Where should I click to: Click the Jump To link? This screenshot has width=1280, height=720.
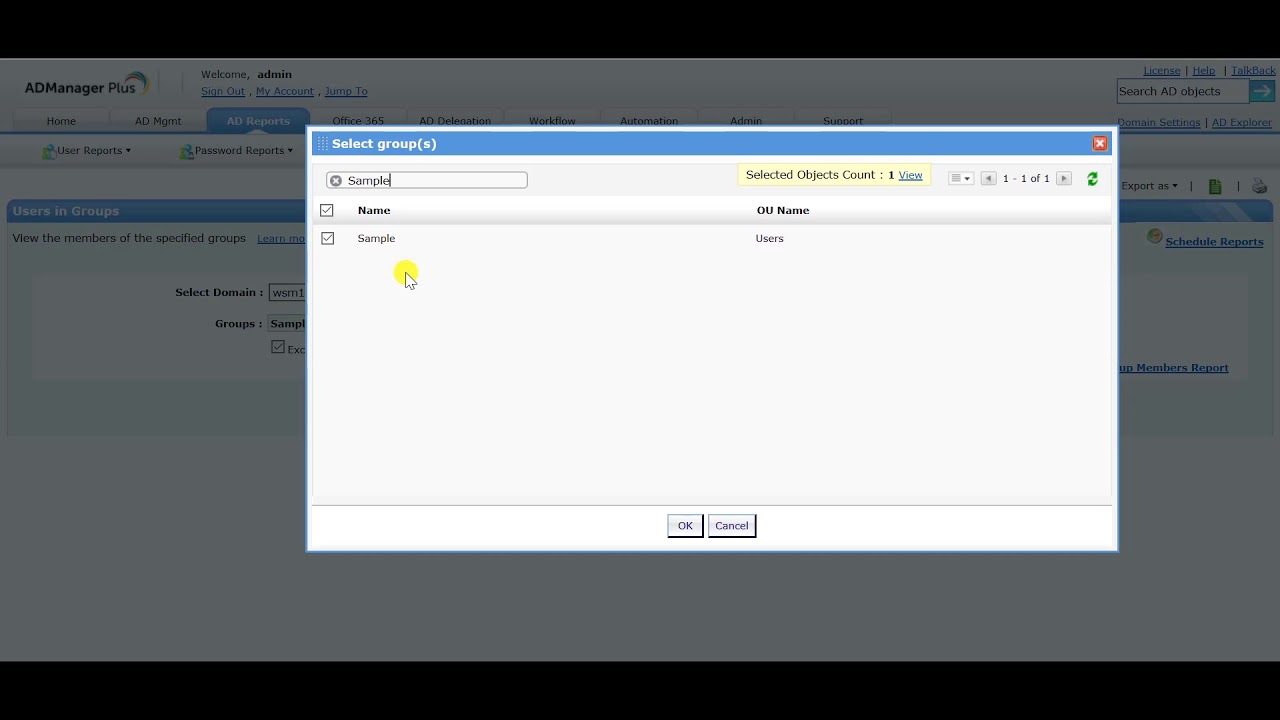[346, 91]
